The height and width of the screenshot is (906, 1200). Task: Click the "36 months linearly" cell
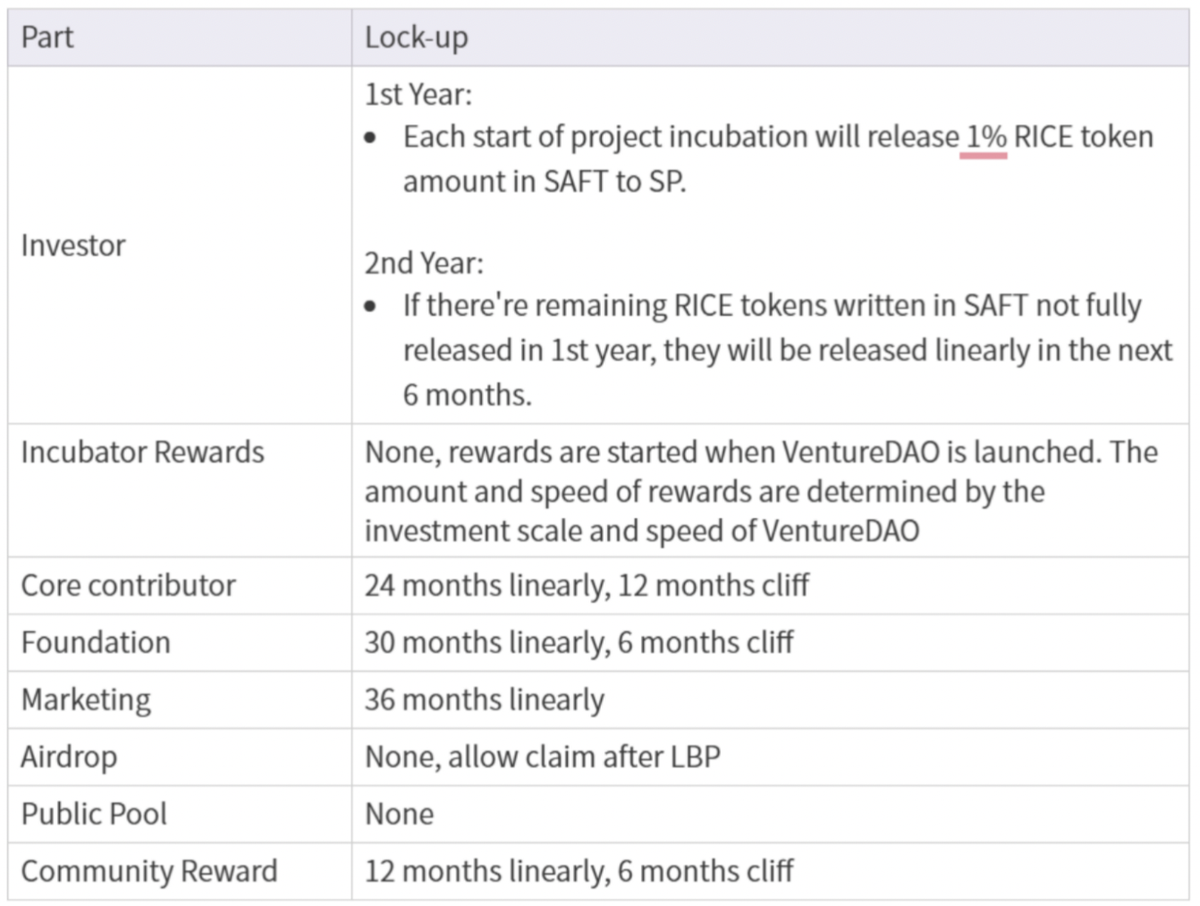pyautogui.click(x=484, y=699)
